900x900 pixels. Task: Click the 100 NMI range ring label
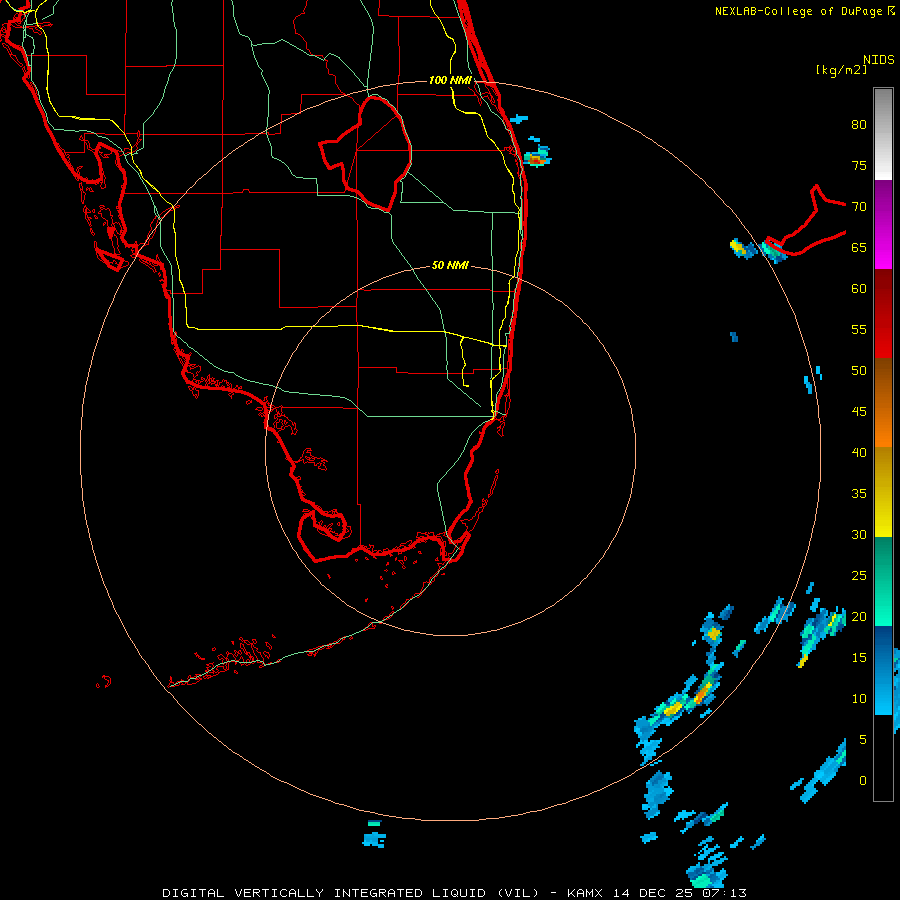pyautogui.click(x=450, y=80)
